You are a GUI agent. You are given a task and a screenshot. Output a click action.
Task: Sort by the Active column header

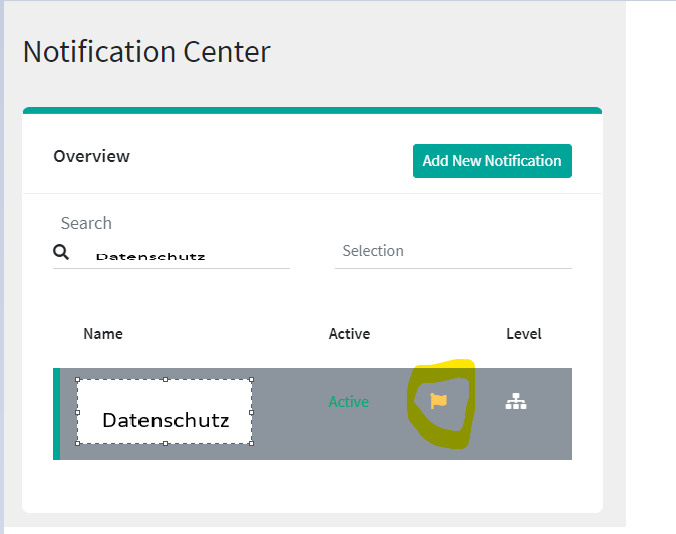coord(349,334)
